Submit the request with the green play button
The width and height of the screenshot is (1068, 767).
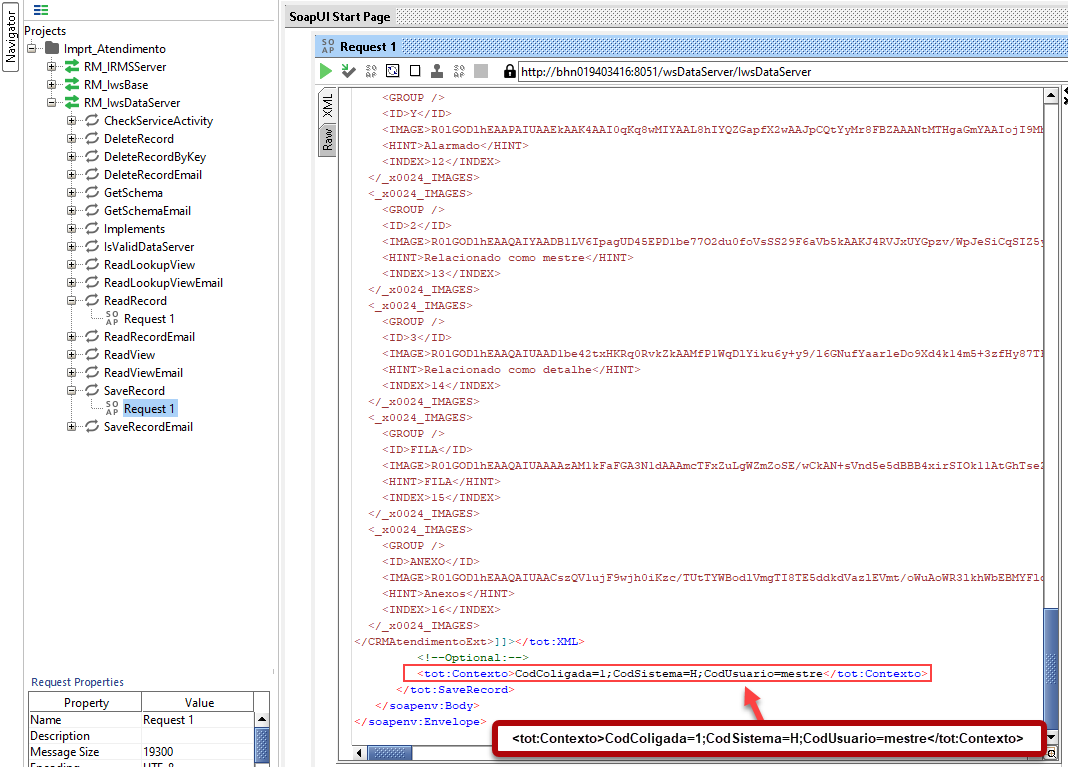coord(326,71)
